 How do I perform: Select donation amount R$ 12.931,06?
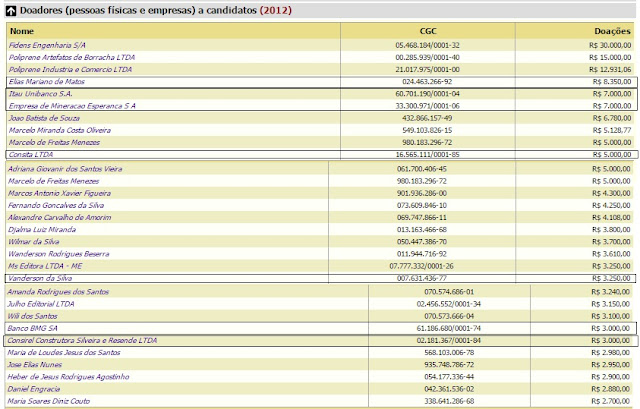pos(611,69)
